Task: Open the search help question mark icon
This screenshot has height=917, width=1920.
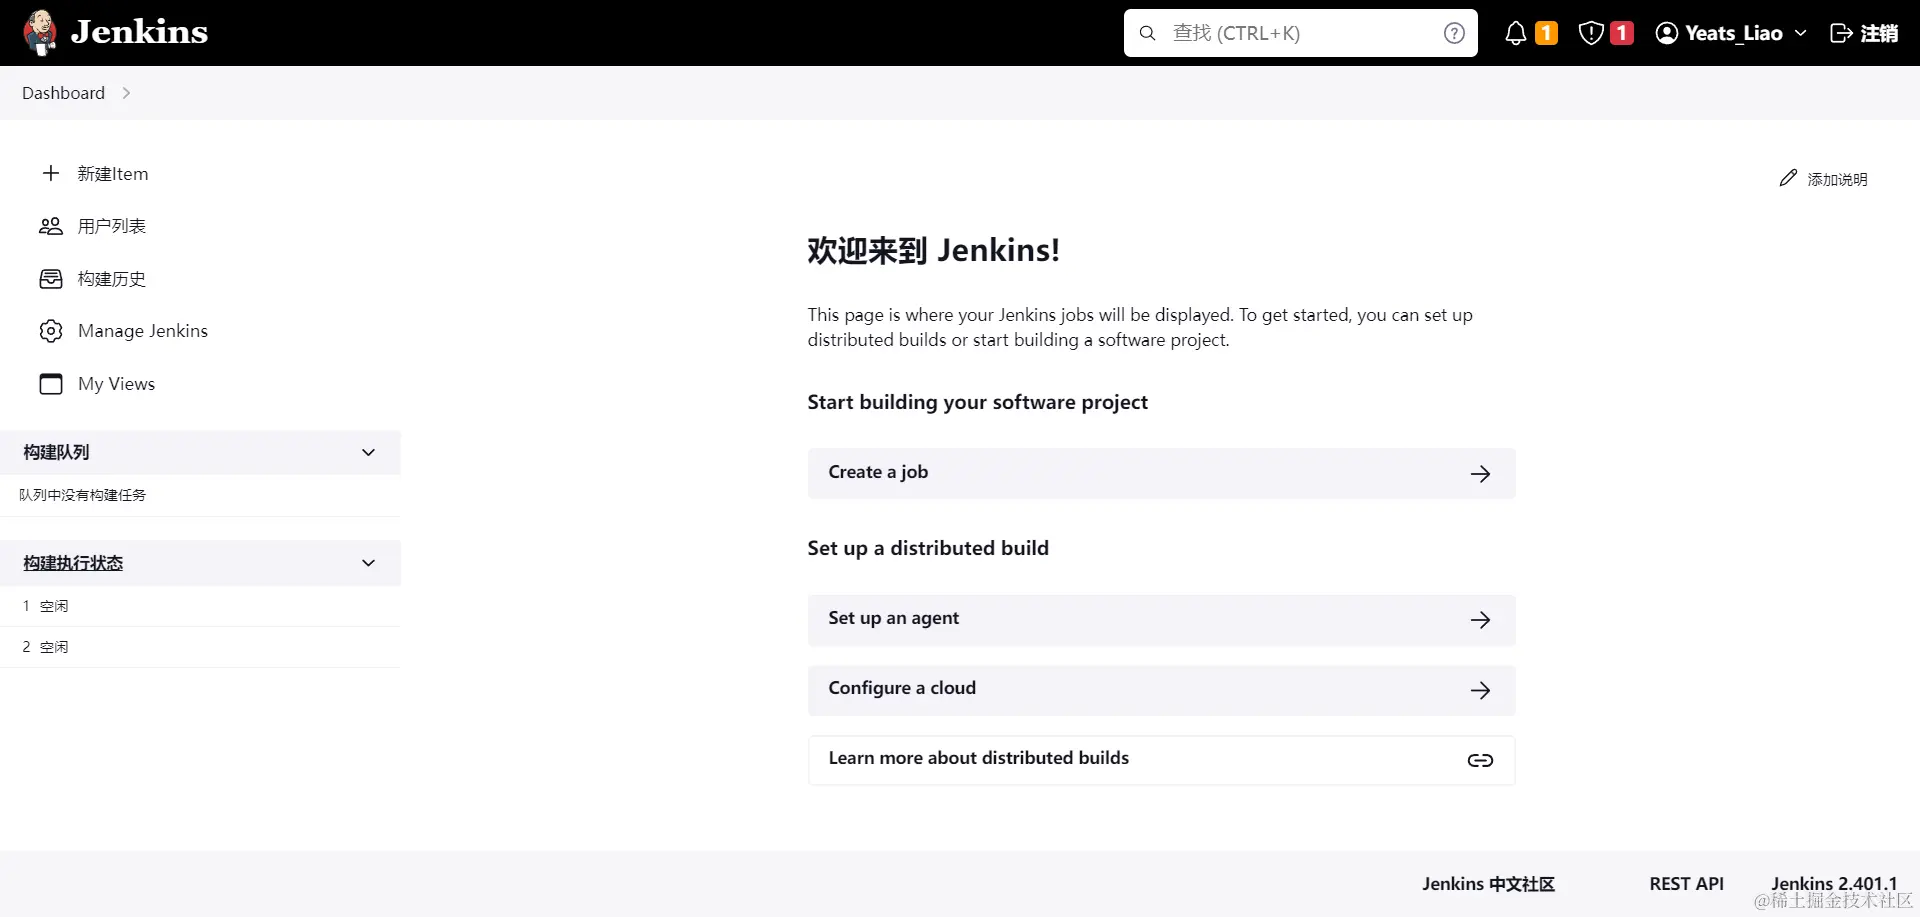Action: pos(1454,33)
